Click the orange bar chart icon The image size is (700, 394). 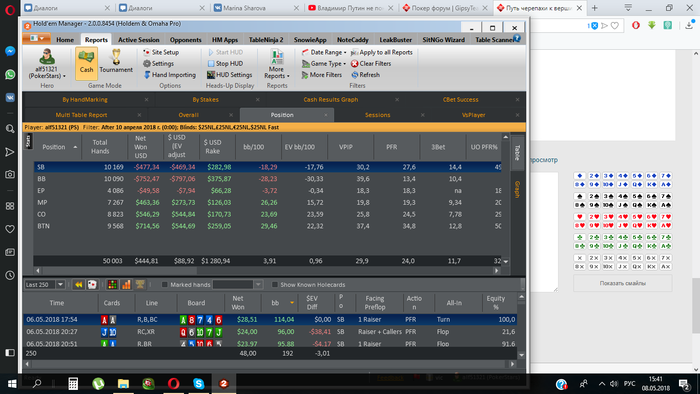pos(126,285)
